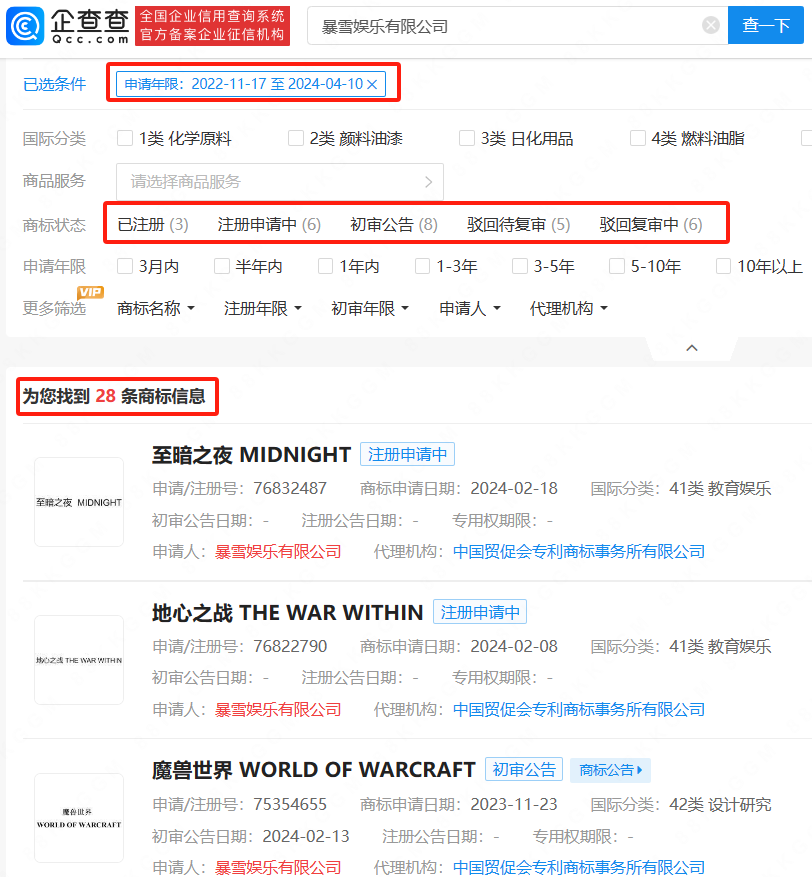The height and width of the screenshot is (877, 812).
Task: Click application date 2023-11-23
Action: point(514,804)
